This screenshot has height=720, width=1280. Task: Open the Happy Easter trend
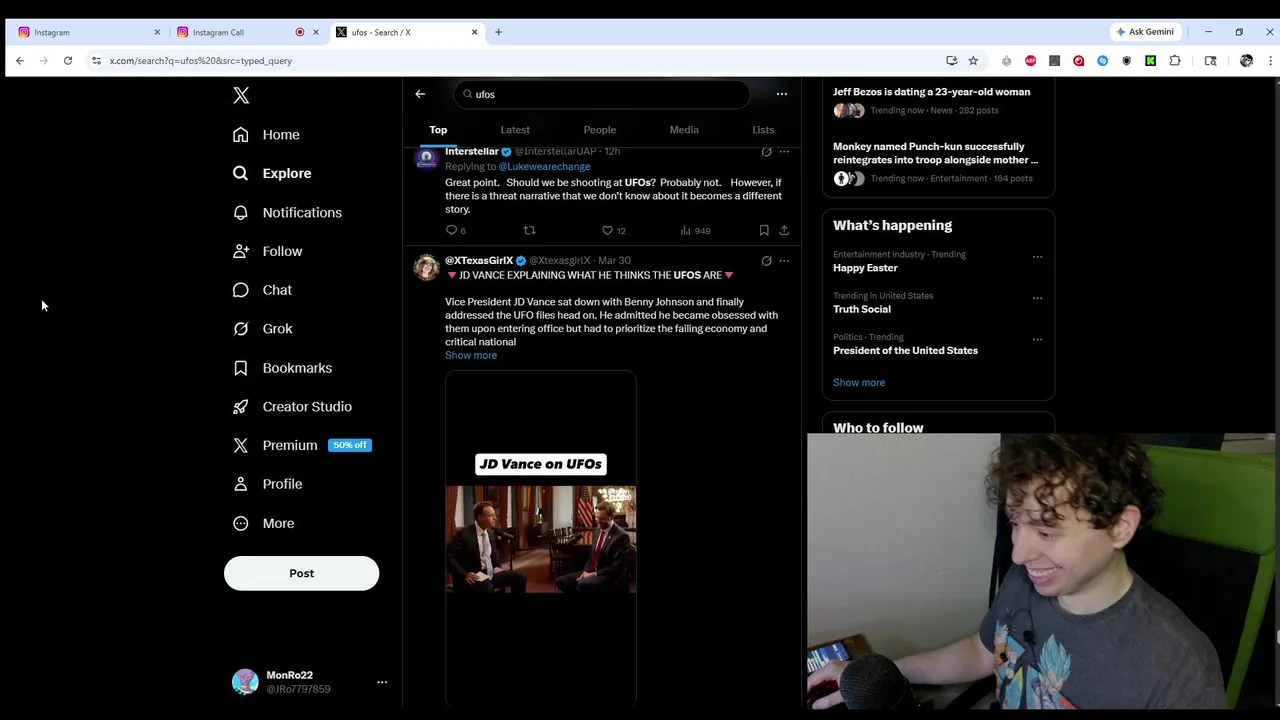[x=865, y=268]
